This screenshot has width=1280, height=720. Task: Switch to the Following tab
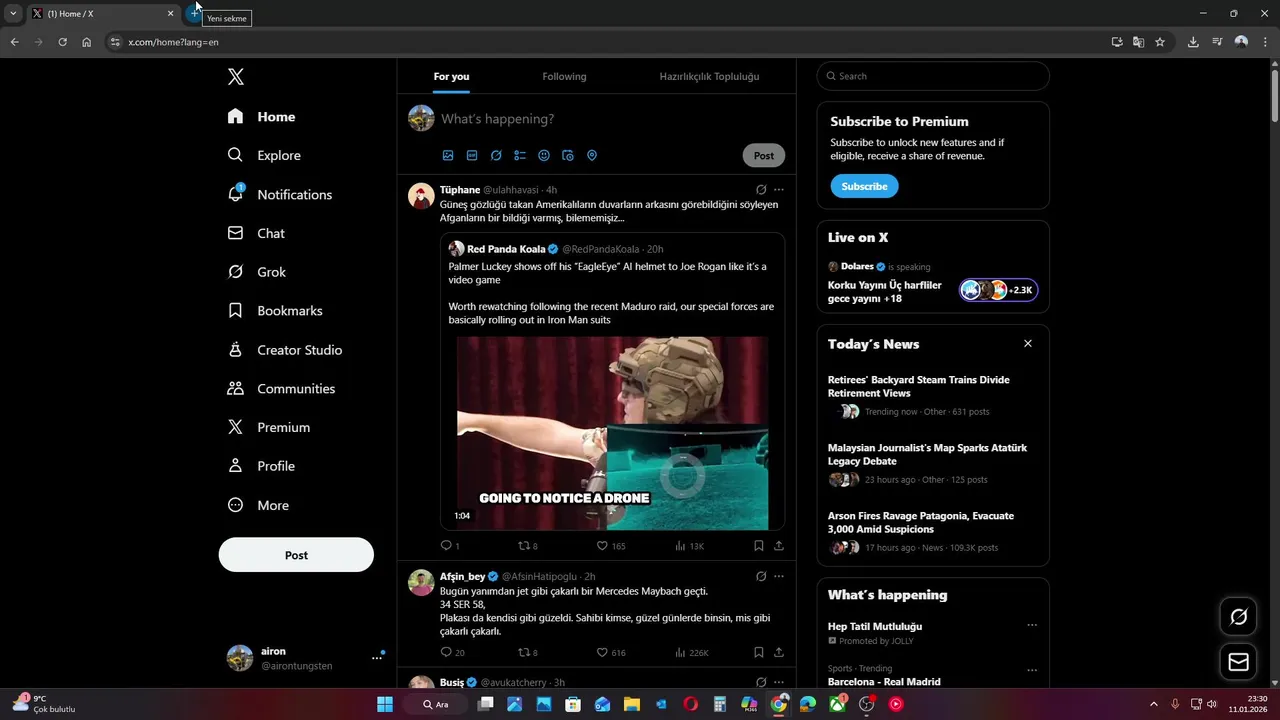click(564, 77)
